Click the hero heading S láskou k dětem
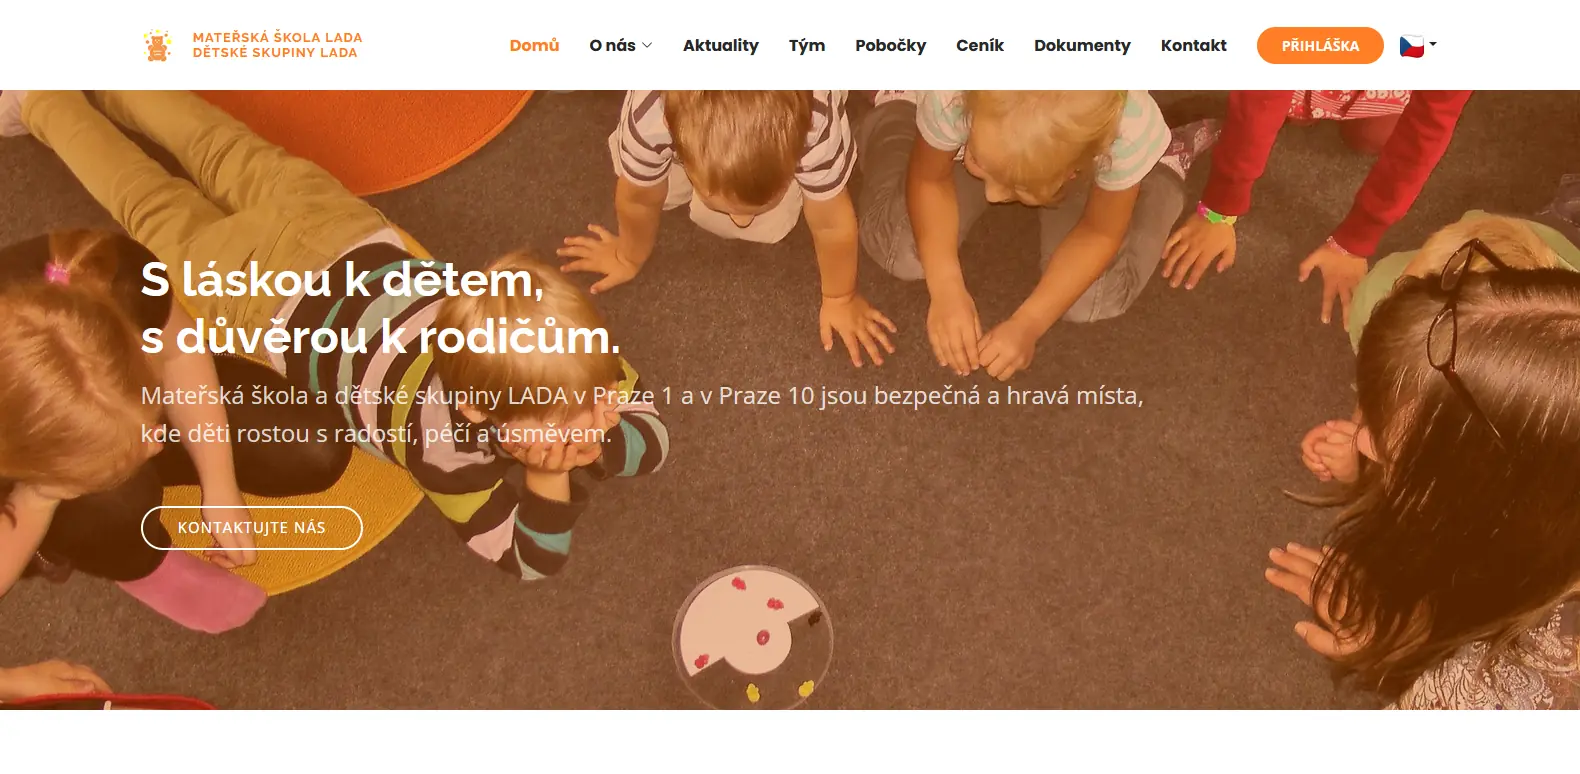 pos(342,279)
